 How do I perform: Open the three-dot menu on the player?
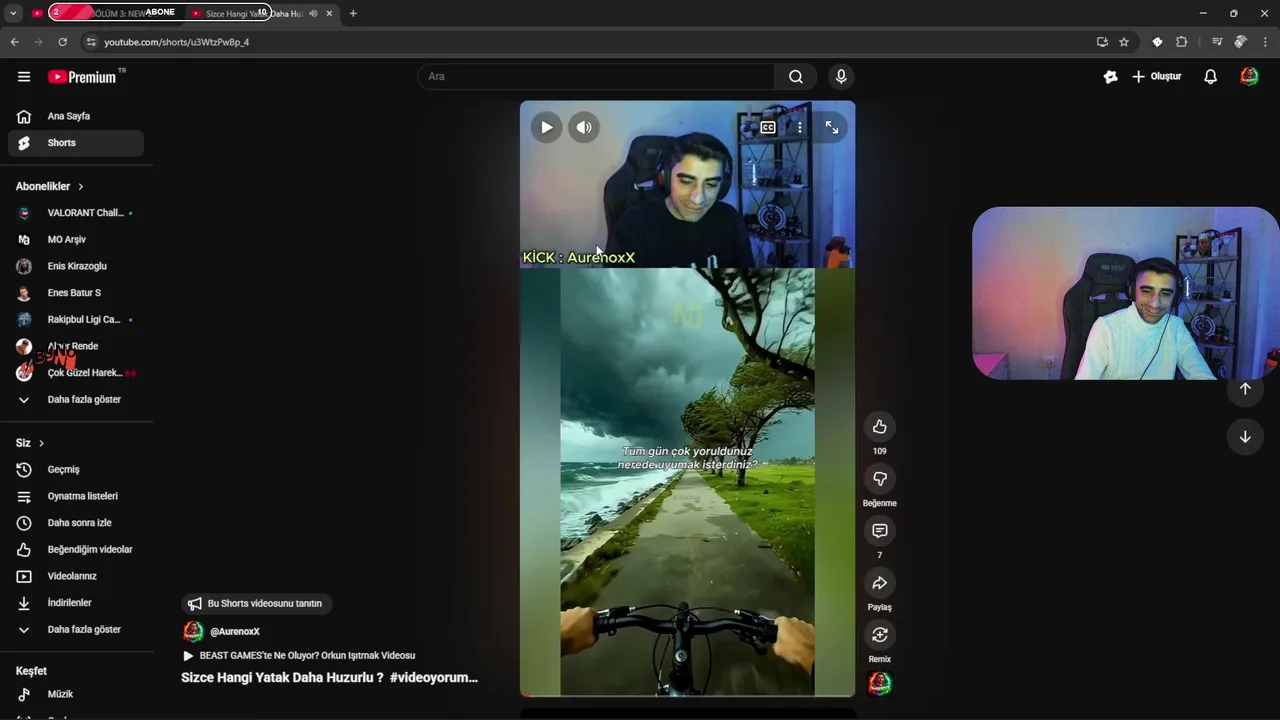coord(799,127)
